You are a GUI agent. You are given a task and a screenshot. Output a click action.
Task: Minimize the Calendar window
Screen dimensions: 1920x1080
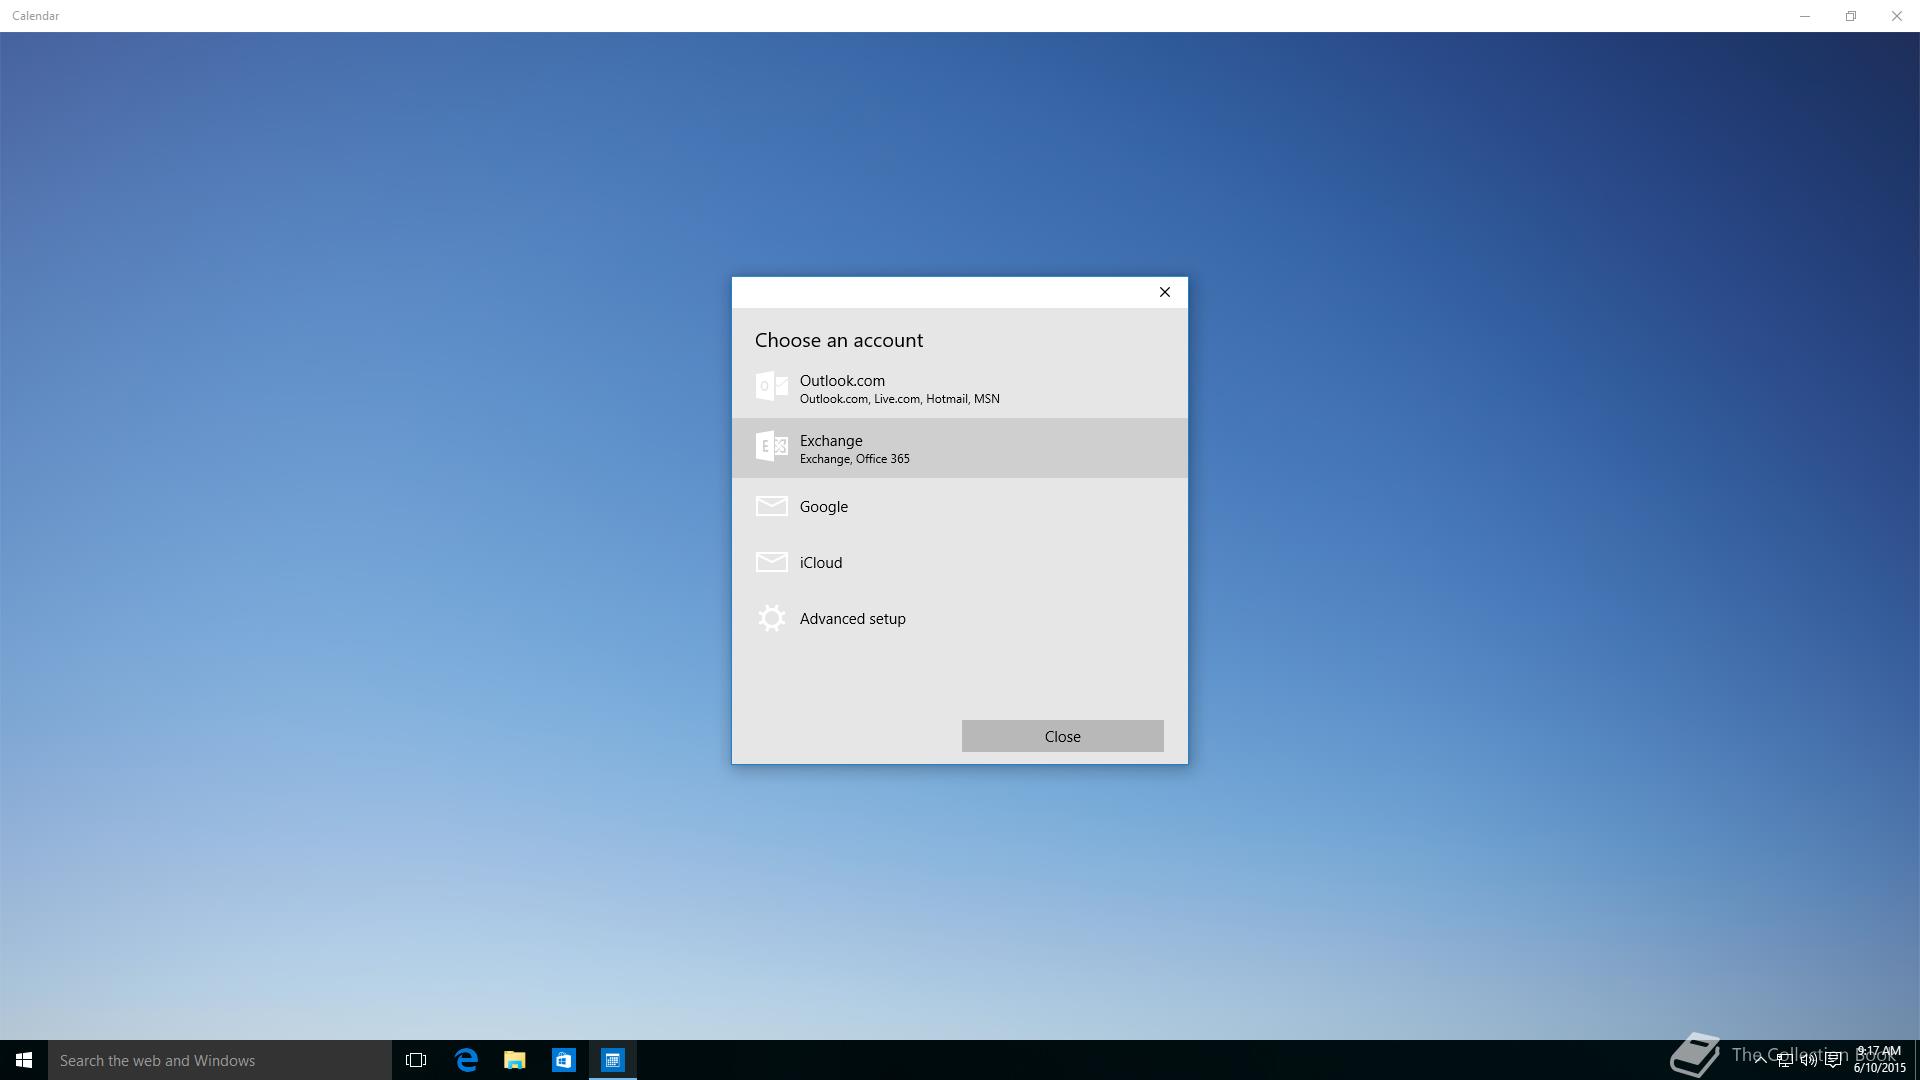click(x=1805, y=16)
